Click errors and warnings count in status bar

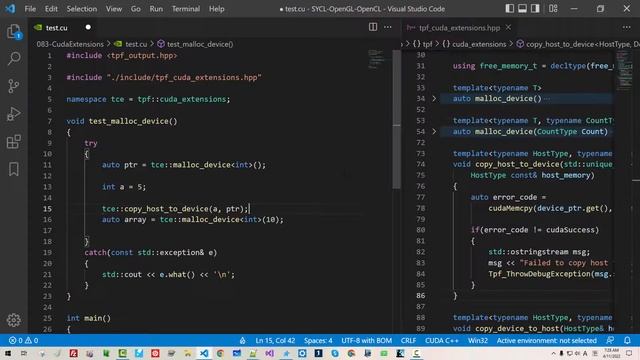(x=23, y=340)
